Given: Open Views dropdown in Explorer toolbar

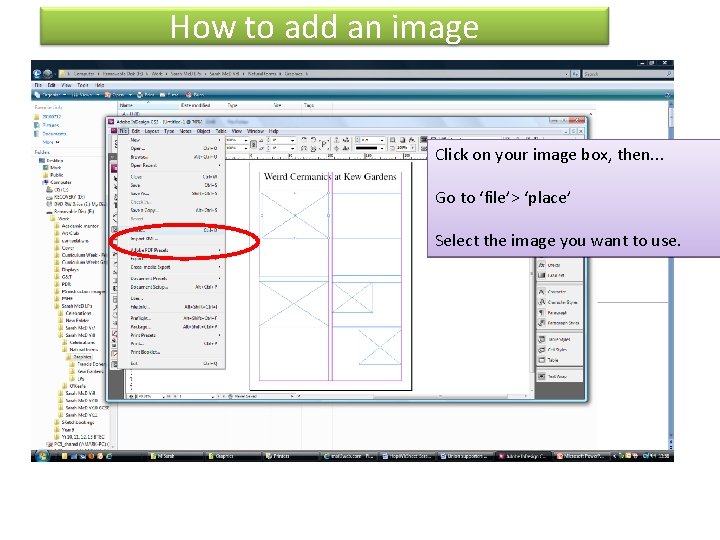Looking at the screenshot, I should [86, 95].
